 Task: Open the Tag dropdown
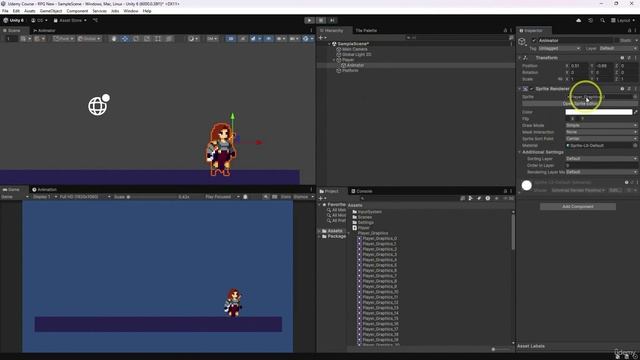559,49
